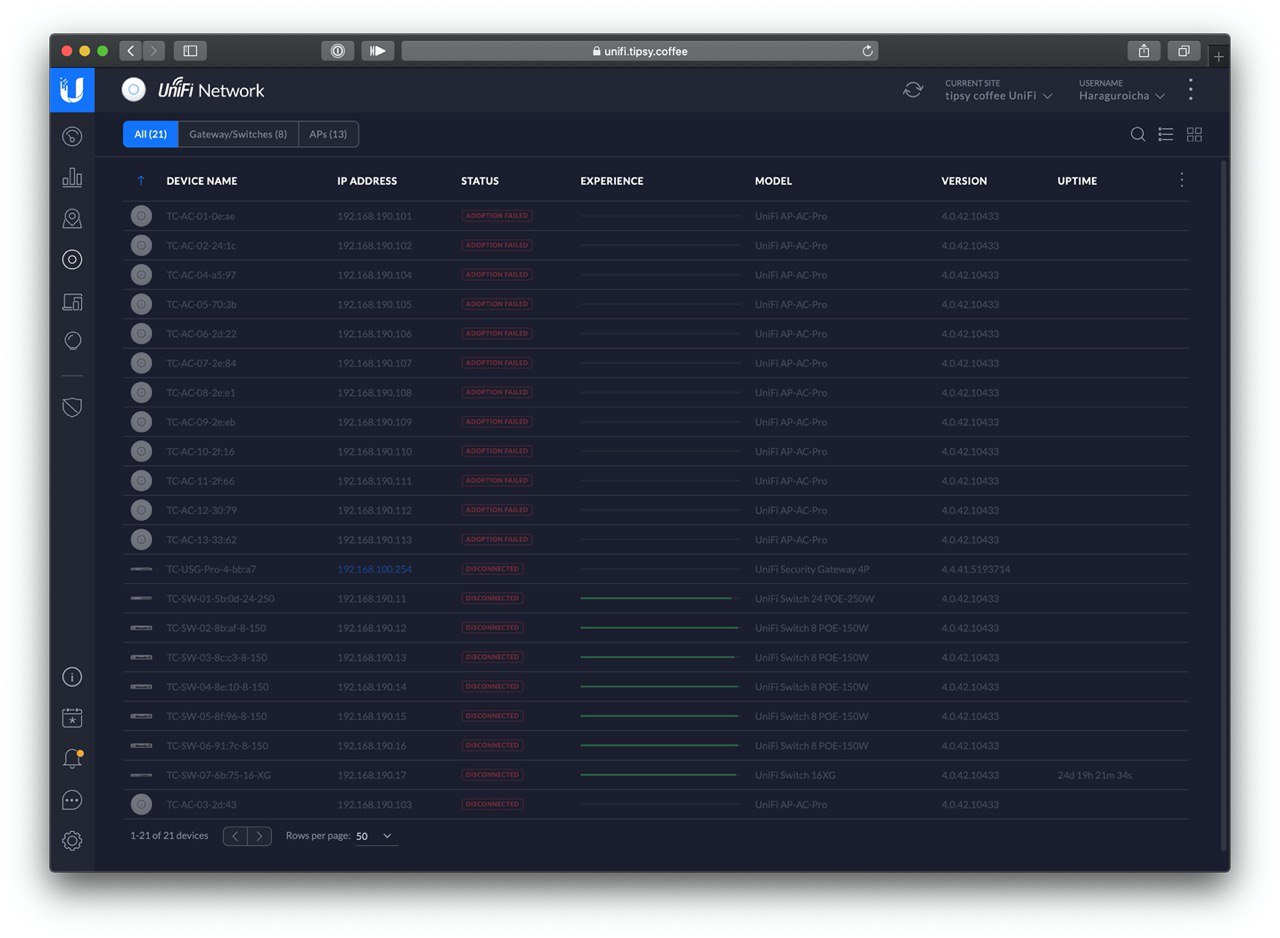Open the live chat support icon
Viewport: 1280px width, 938px height.
[72, 800]
